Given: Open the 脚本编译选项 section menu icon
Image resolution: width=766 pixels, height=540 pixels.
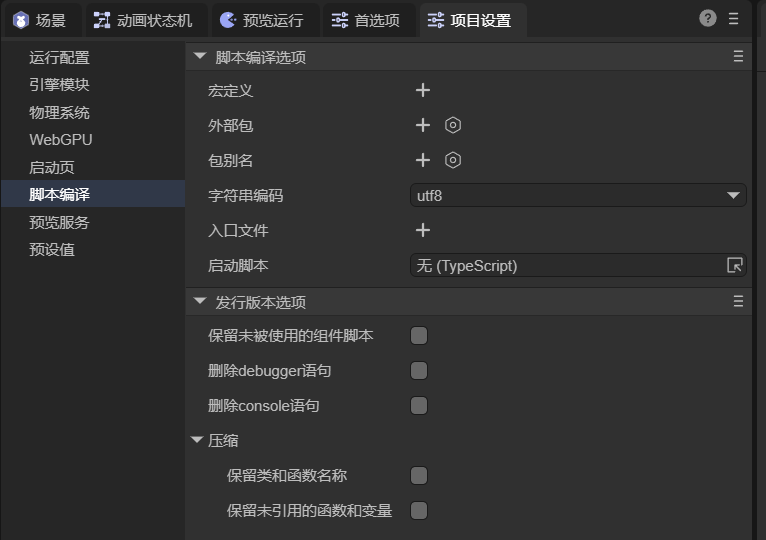Looking at the screenshot, I should click(x=738, y=57).
